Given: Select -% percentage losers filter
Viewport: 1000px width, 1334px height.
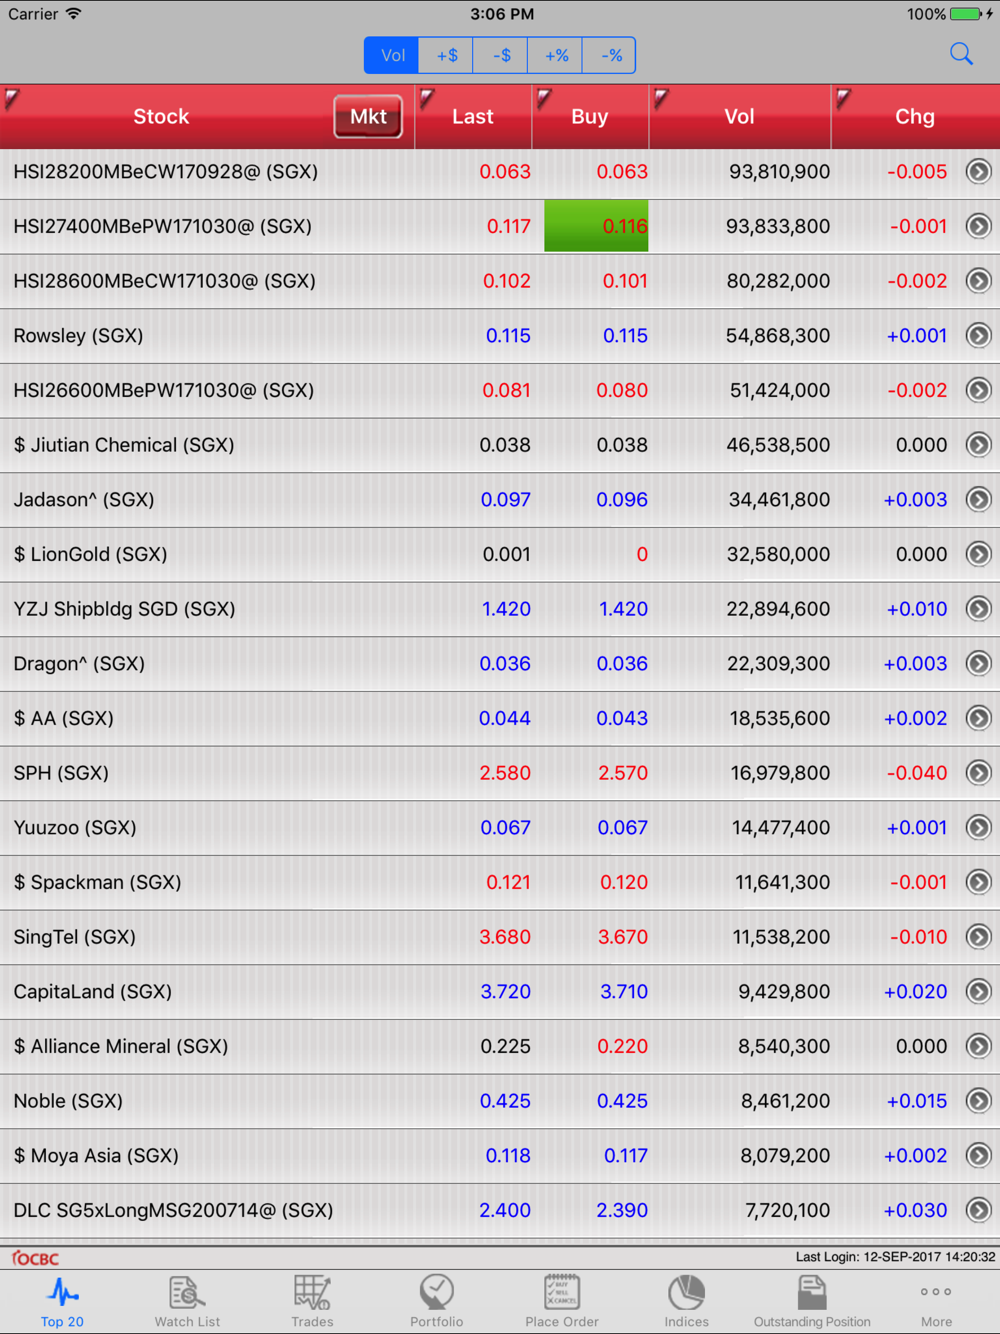Looking at the screenshot, I should tap(611, 55).
